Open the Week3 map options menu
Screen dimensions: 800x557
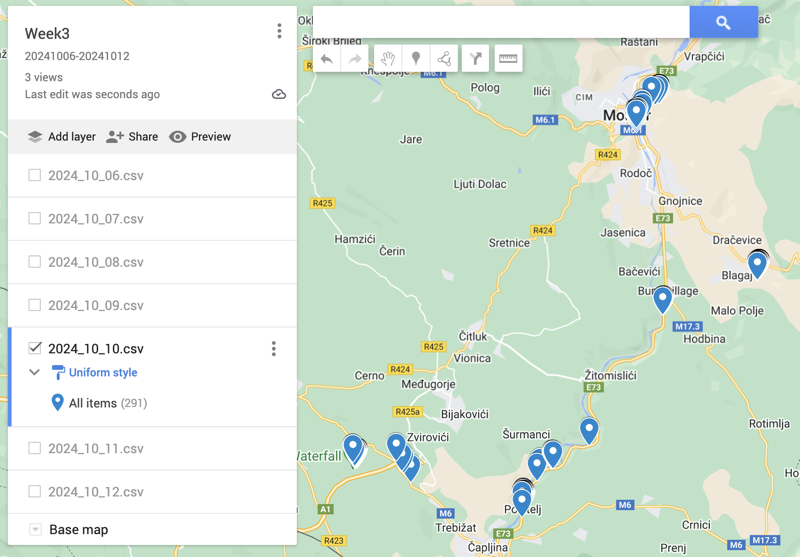click(x=279, y=32)
